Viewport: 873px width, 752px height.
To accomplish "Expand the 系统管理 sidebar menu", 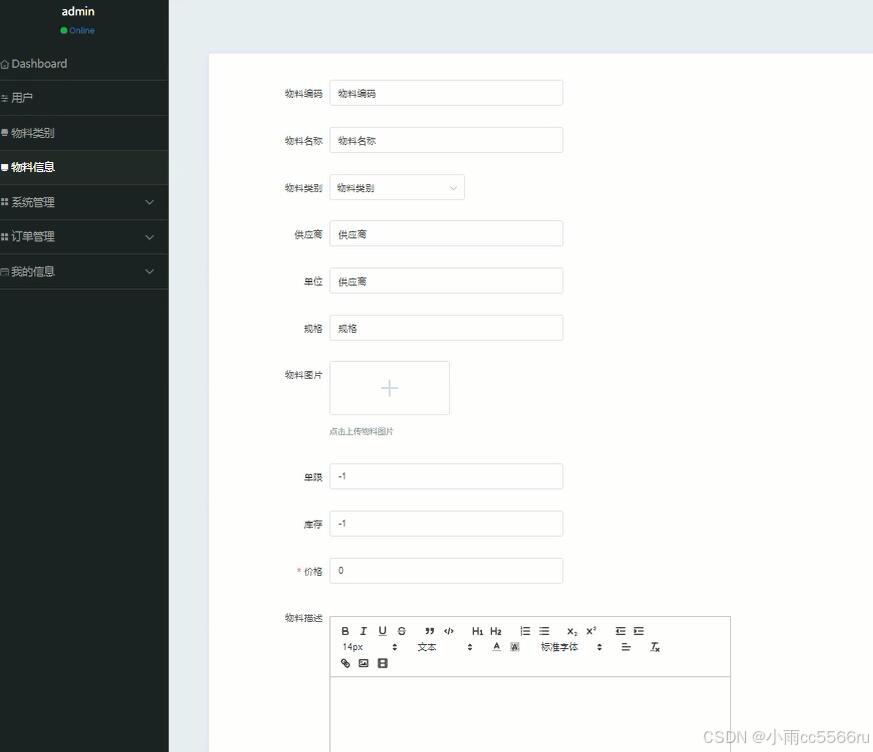I will [x=84, y=202].
